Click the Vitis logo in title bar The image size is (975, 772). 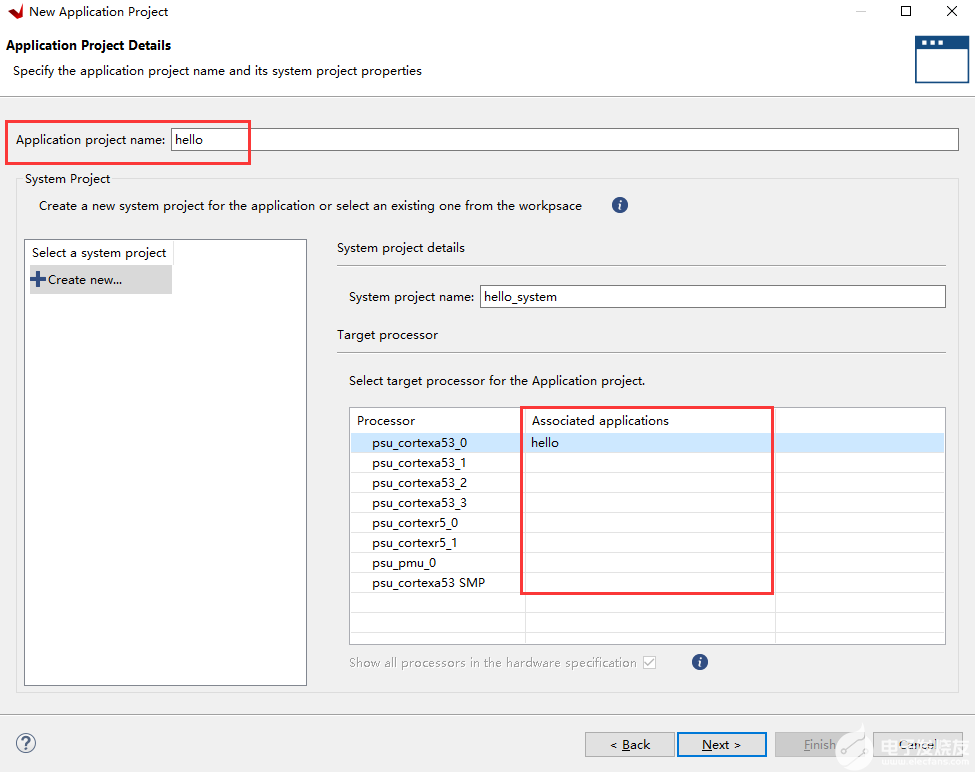[x=14, y=12]
